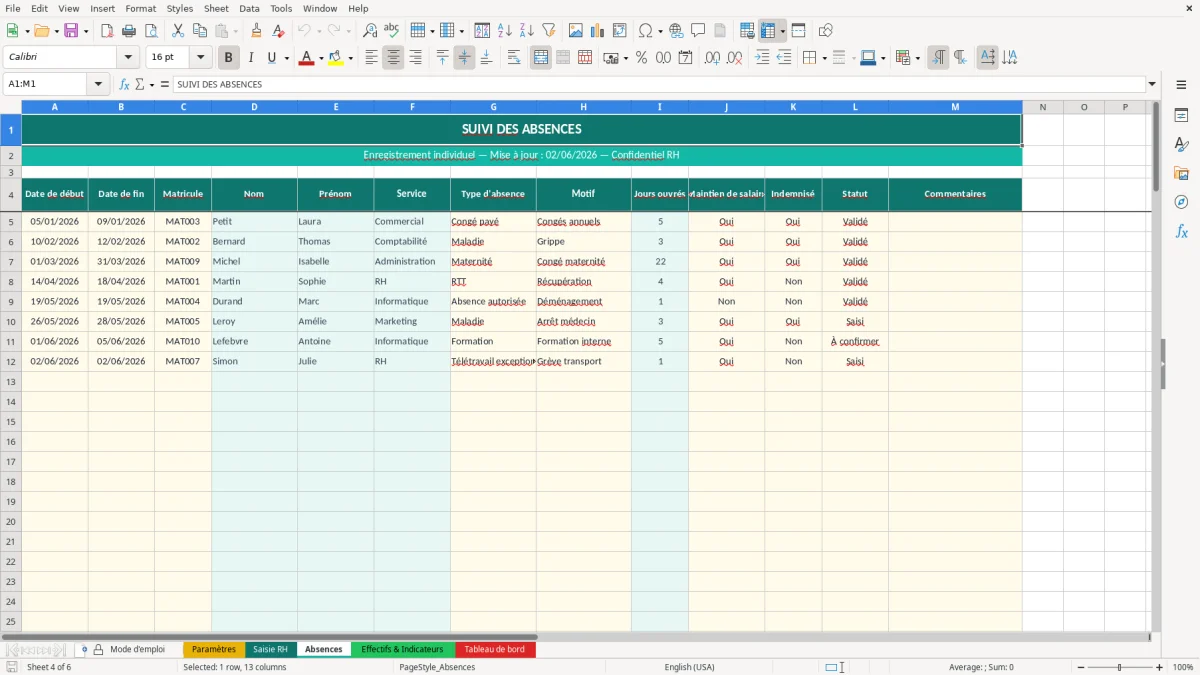Click the Insert Image icon
1200x675 pixels.
(576, 31)
